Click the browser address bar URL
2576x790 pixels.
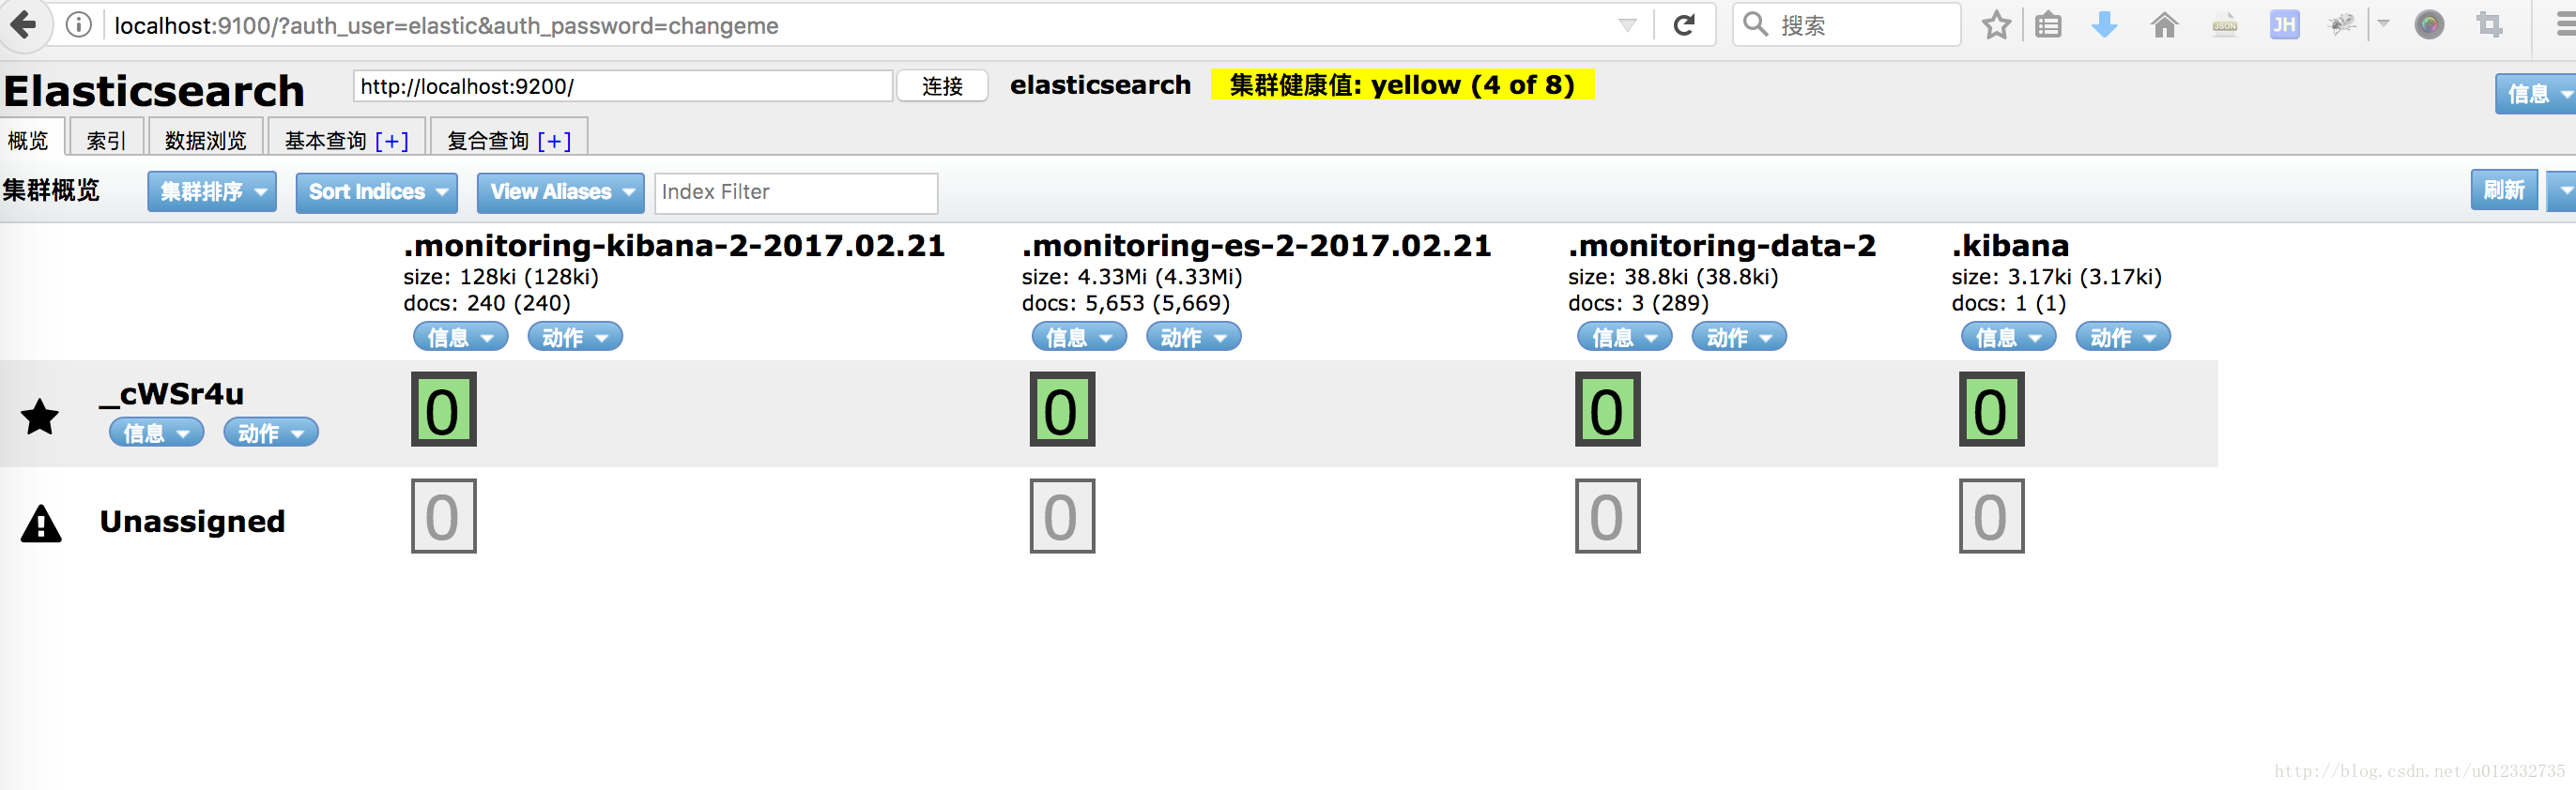pos(446,25)
